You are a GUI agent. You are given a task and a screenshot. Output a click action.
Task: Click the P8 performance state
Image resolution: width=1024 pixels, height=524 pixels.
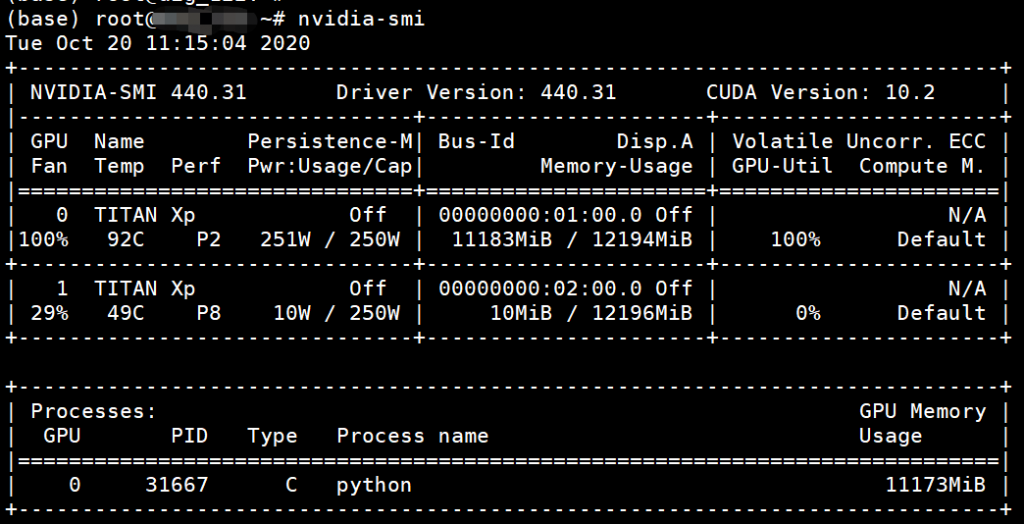click(x=182, y=313)
